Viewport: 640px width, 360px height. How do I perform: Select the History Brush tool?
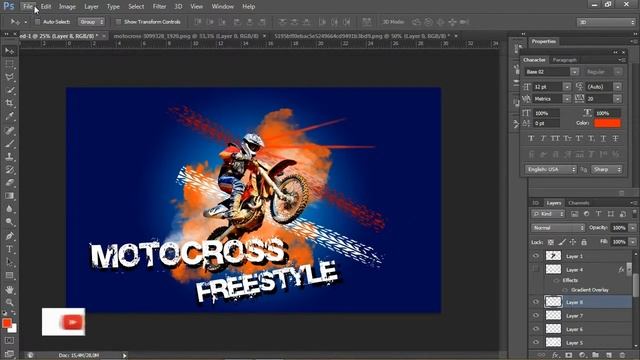pos(10,169)
